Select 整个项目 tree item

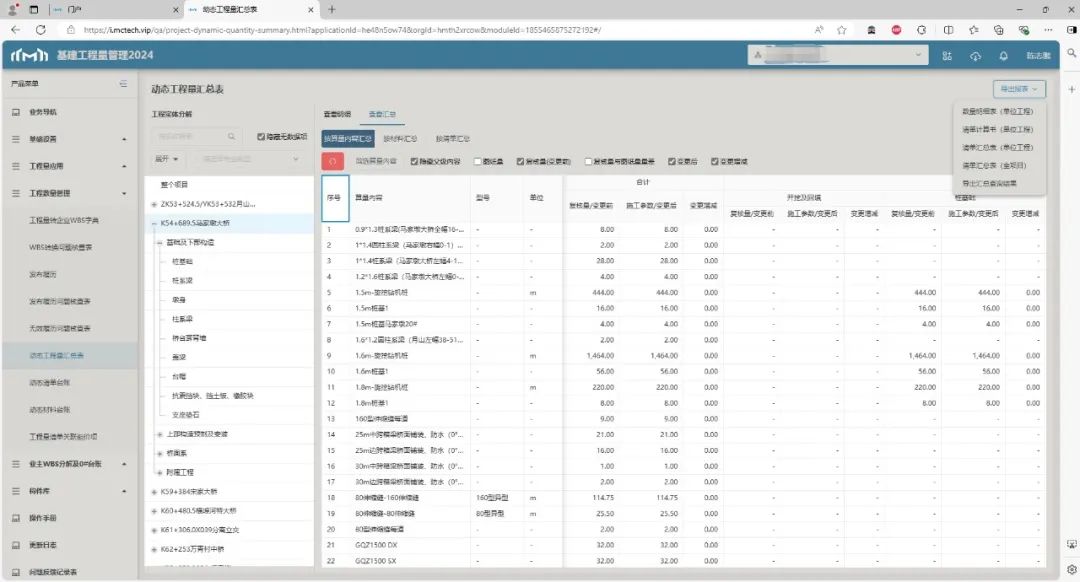coord(174,185)
